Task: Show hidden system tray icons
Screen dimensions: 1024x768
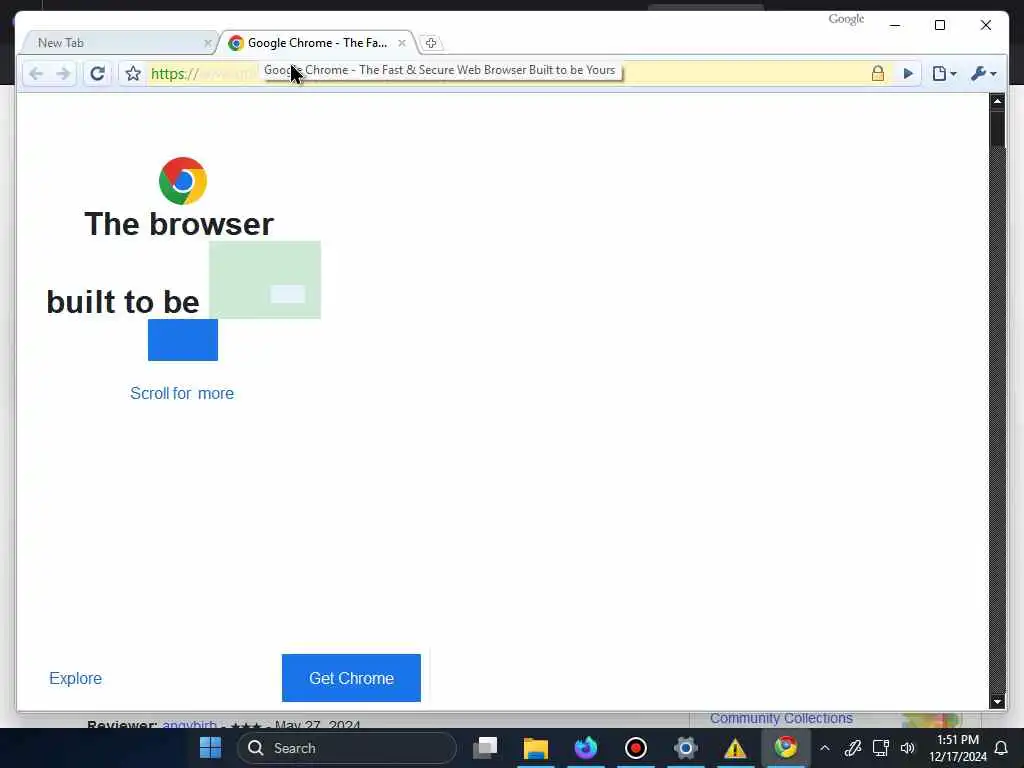Action: [825, 748]
